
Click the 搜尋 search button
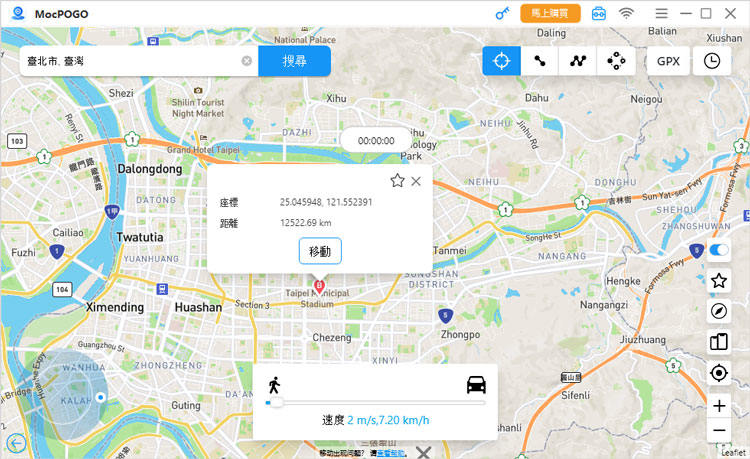[x=294, y=61]
